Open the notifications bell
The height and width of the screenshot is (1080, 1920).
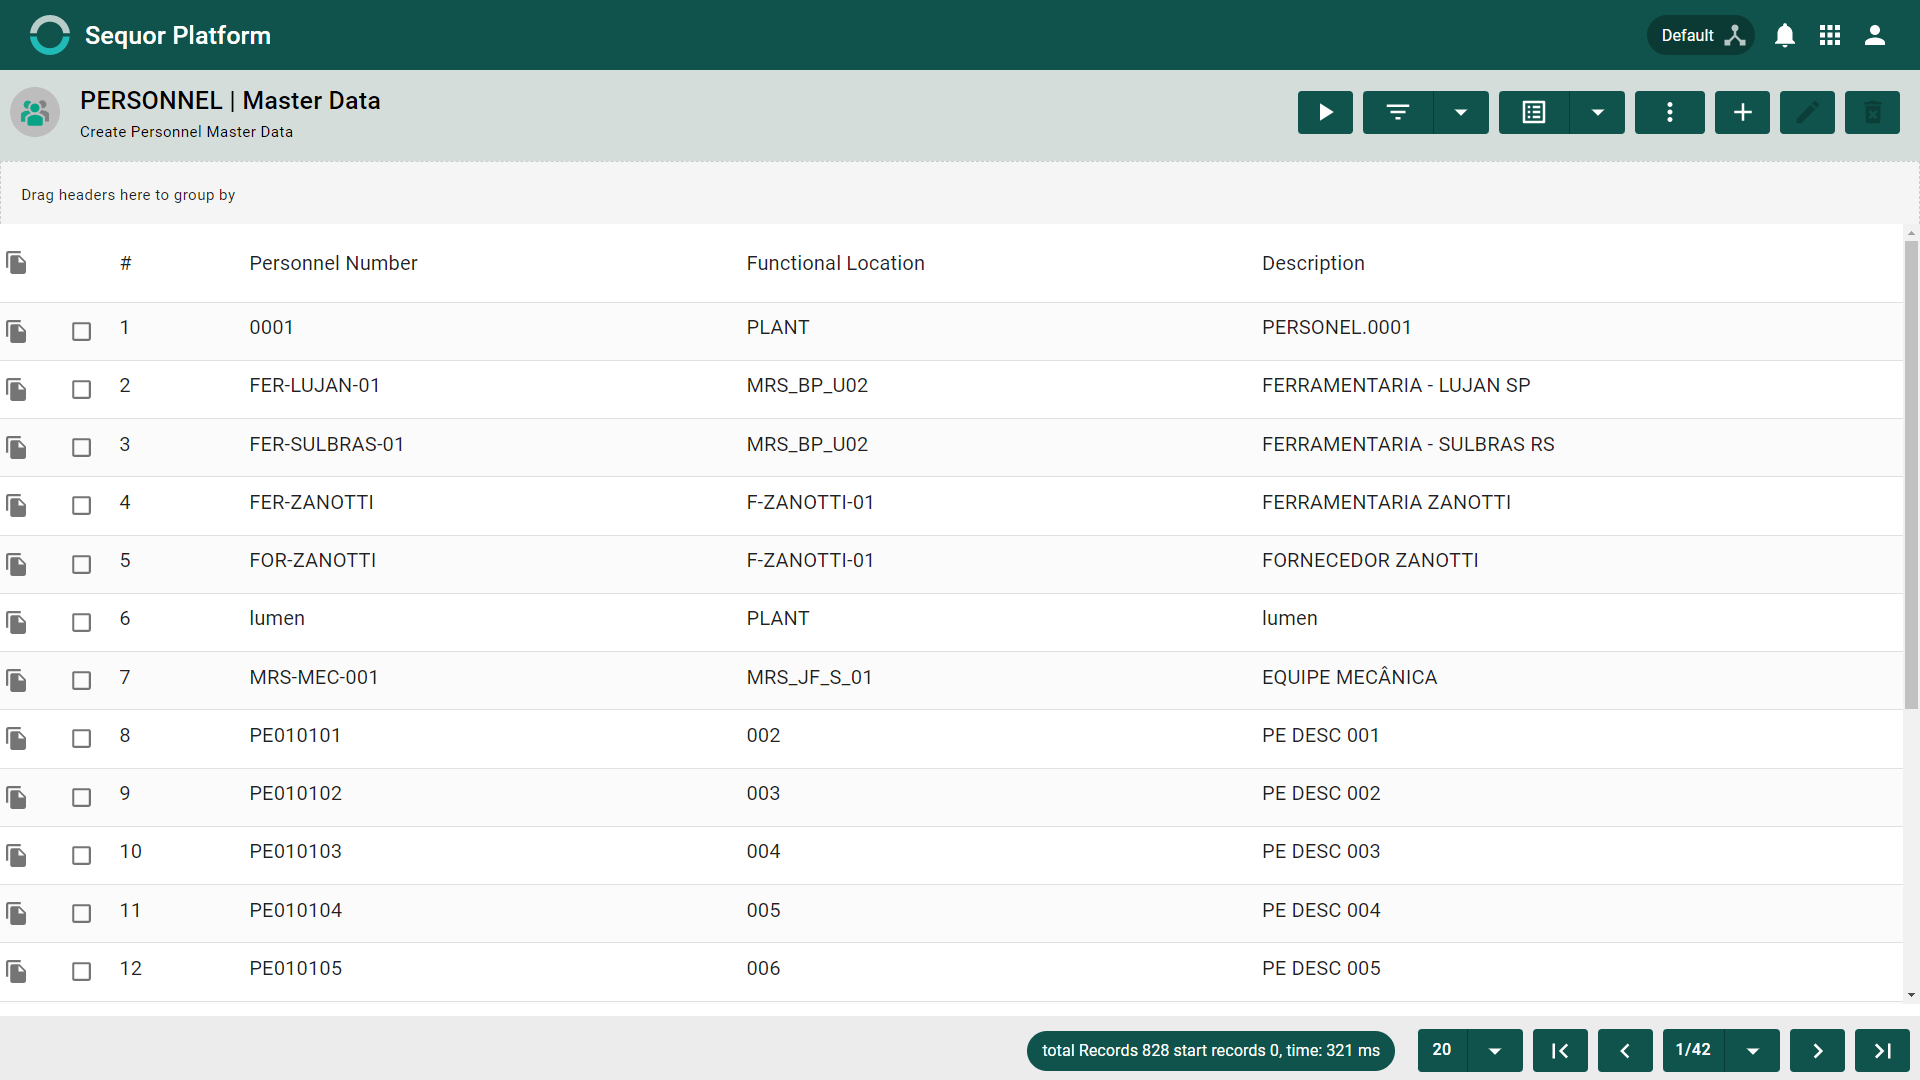point(1785,36)
